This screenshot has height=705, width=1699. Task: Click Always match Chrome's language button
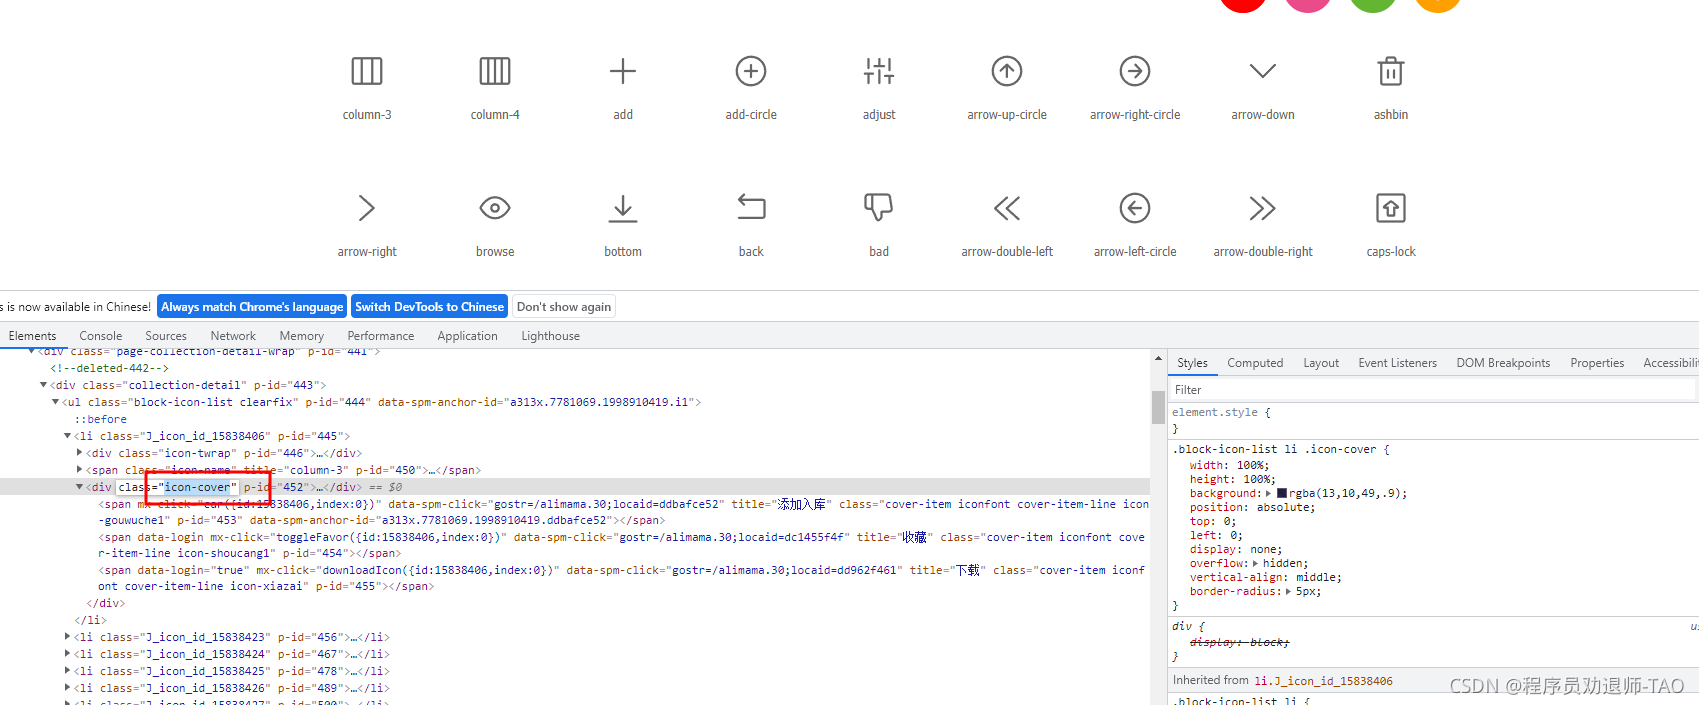tap(252, 307)
